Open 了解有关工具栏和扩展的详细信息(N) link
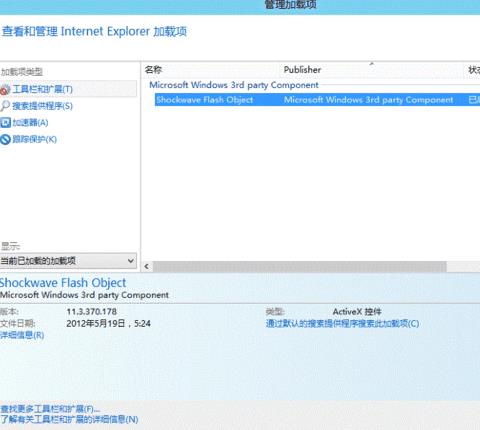480x430 pixels. [x=69, y=419]
